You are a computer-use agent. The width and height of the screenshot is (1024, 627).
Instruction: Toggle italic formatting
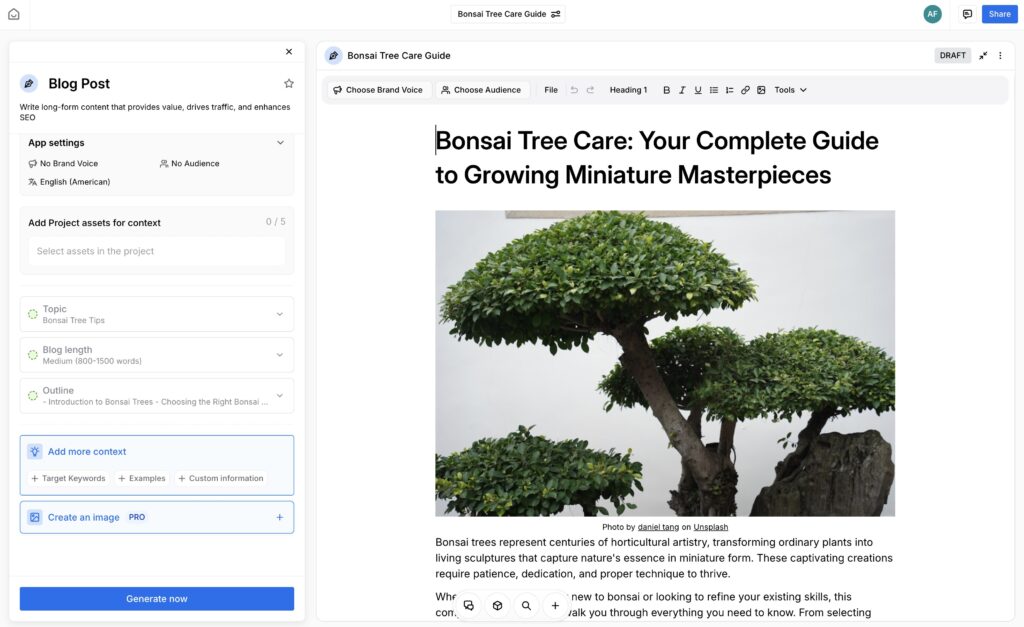pos(682,90)
